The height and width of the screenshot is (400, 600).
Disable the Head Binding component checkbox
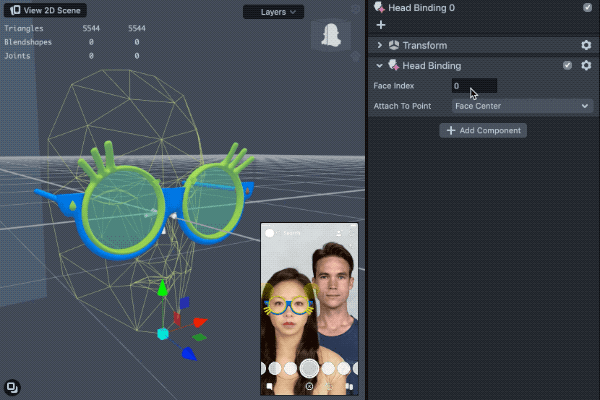pos(568,66)
